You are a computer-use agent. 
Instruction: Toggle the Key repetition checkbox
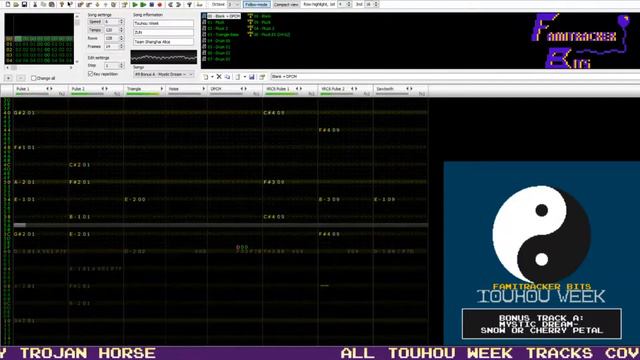coord(91,74)
